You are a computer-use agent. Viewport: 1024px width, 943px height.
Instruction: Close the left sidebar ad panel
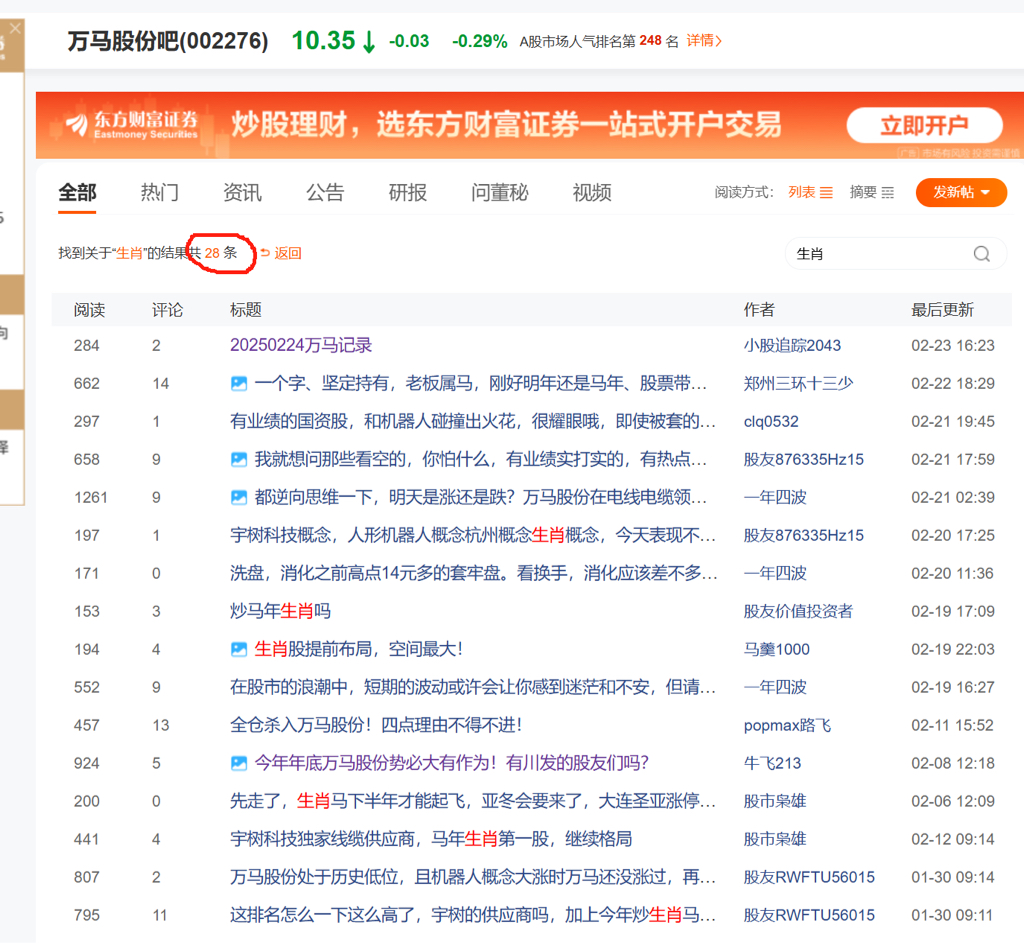tap(14, 29)
